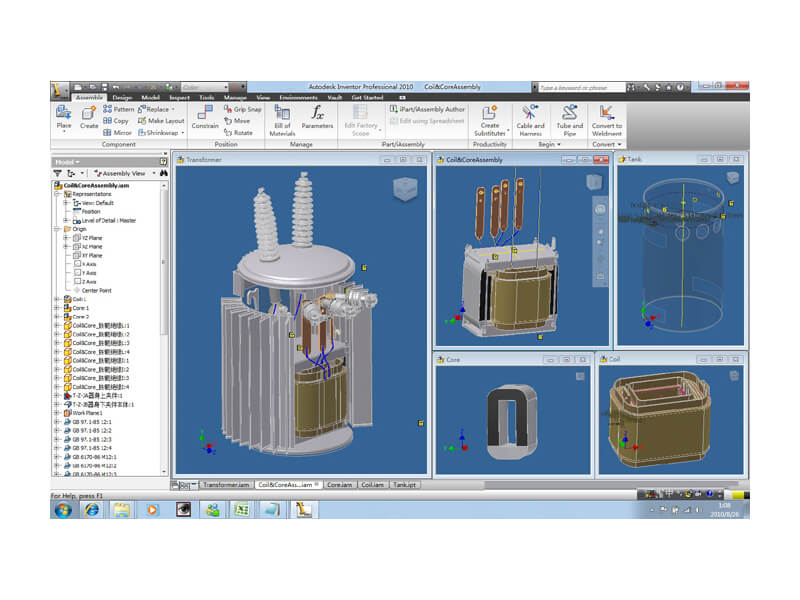Click the model browser search binoculars
Viewport: 800px width, 600px height.
(163, 172)
